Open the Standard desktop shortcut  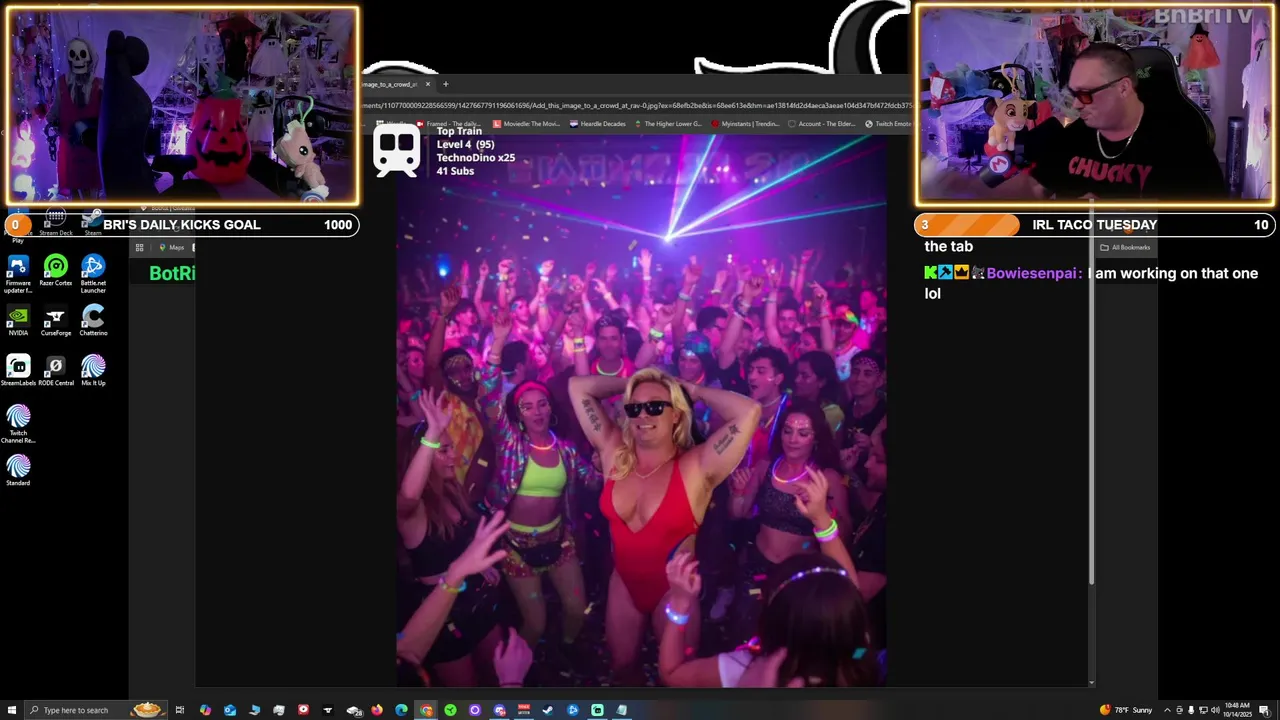pos(18,471)
